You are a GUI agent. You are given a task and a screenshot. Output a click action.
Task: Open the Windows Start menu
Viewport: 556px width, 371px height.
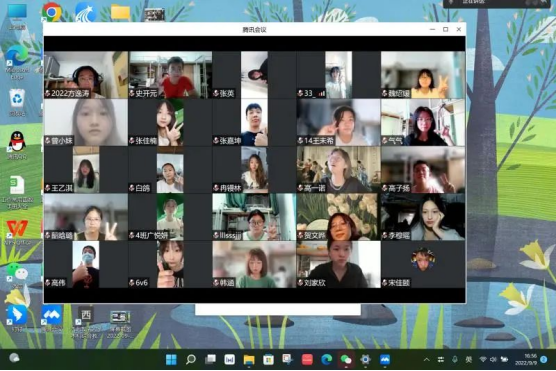point(171,360)
